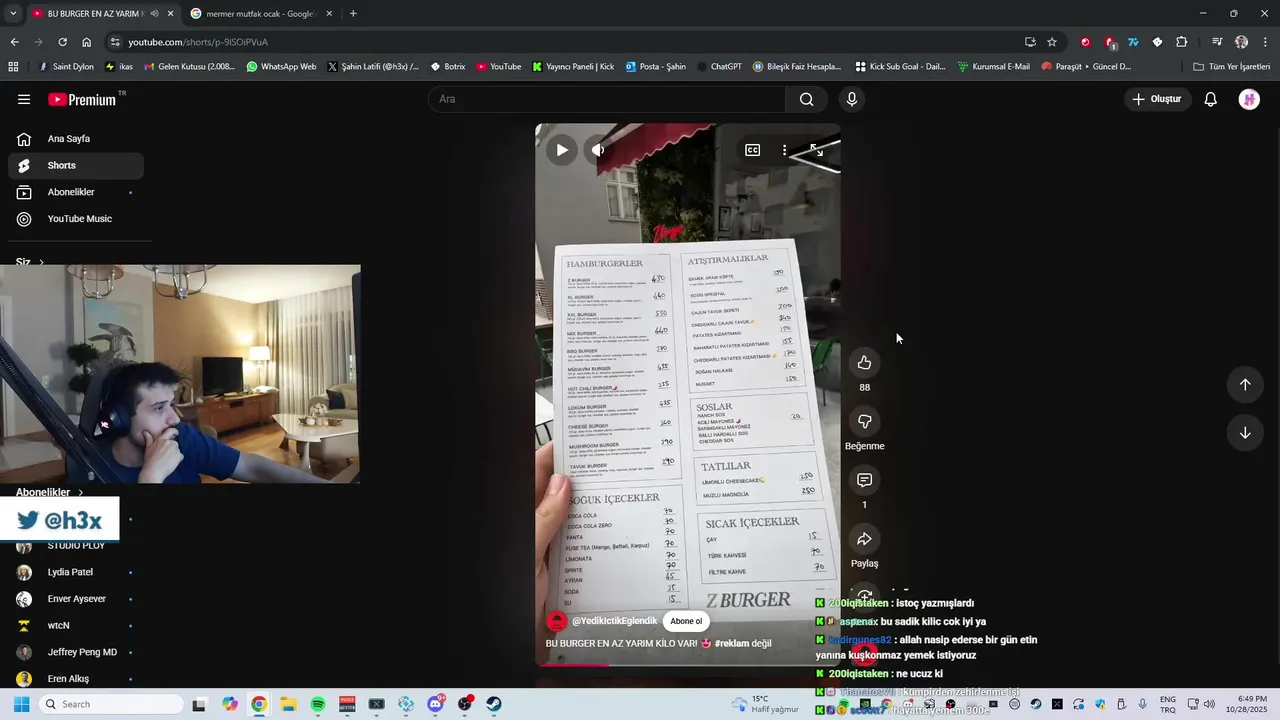Open File Explorer from the taskbar
1280x720 pixels.
(288, 704)
